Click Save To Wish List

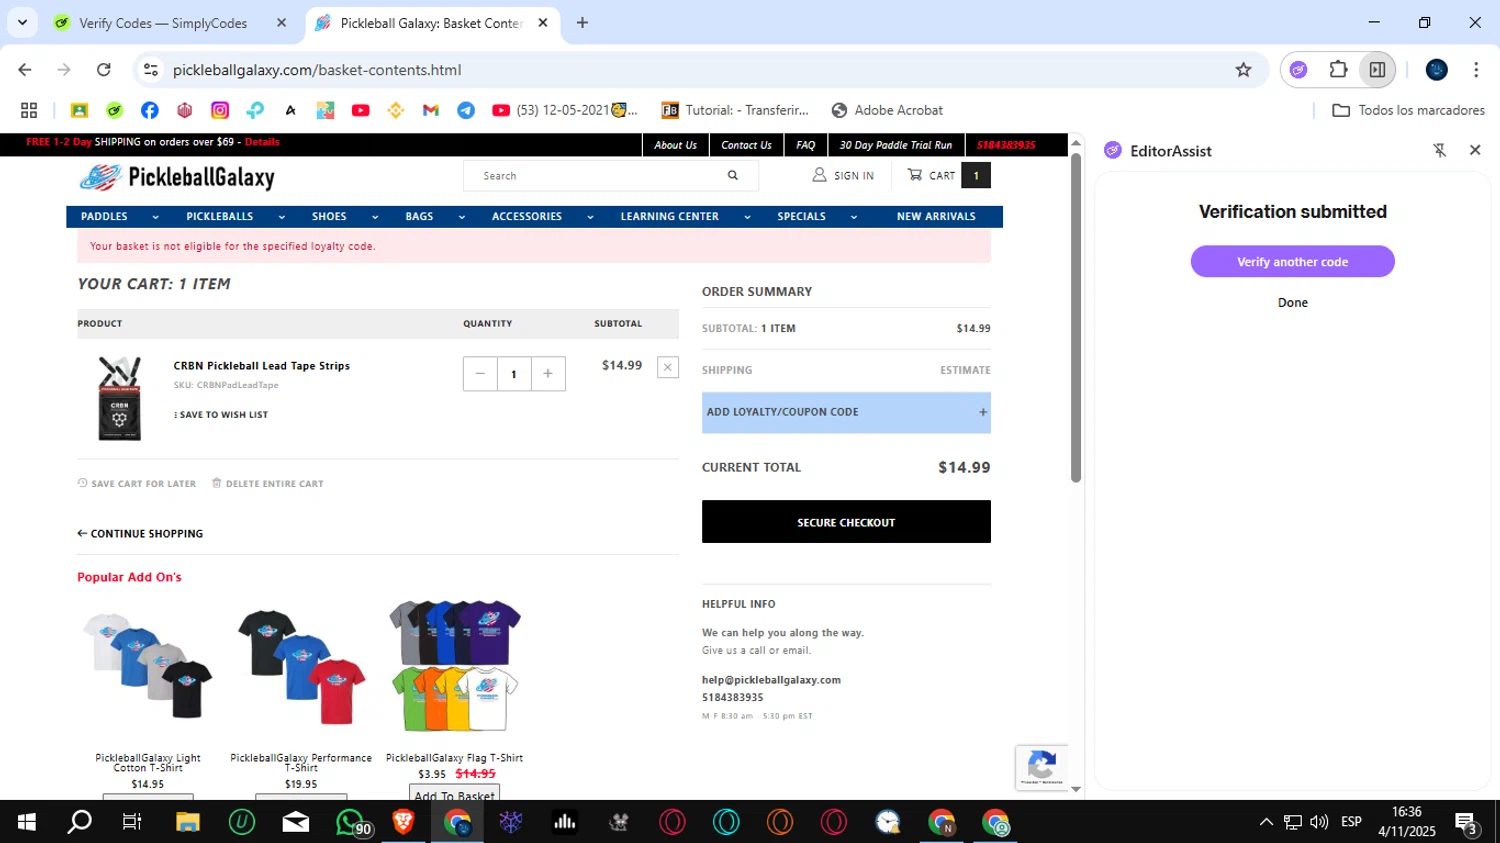(221, 415)
